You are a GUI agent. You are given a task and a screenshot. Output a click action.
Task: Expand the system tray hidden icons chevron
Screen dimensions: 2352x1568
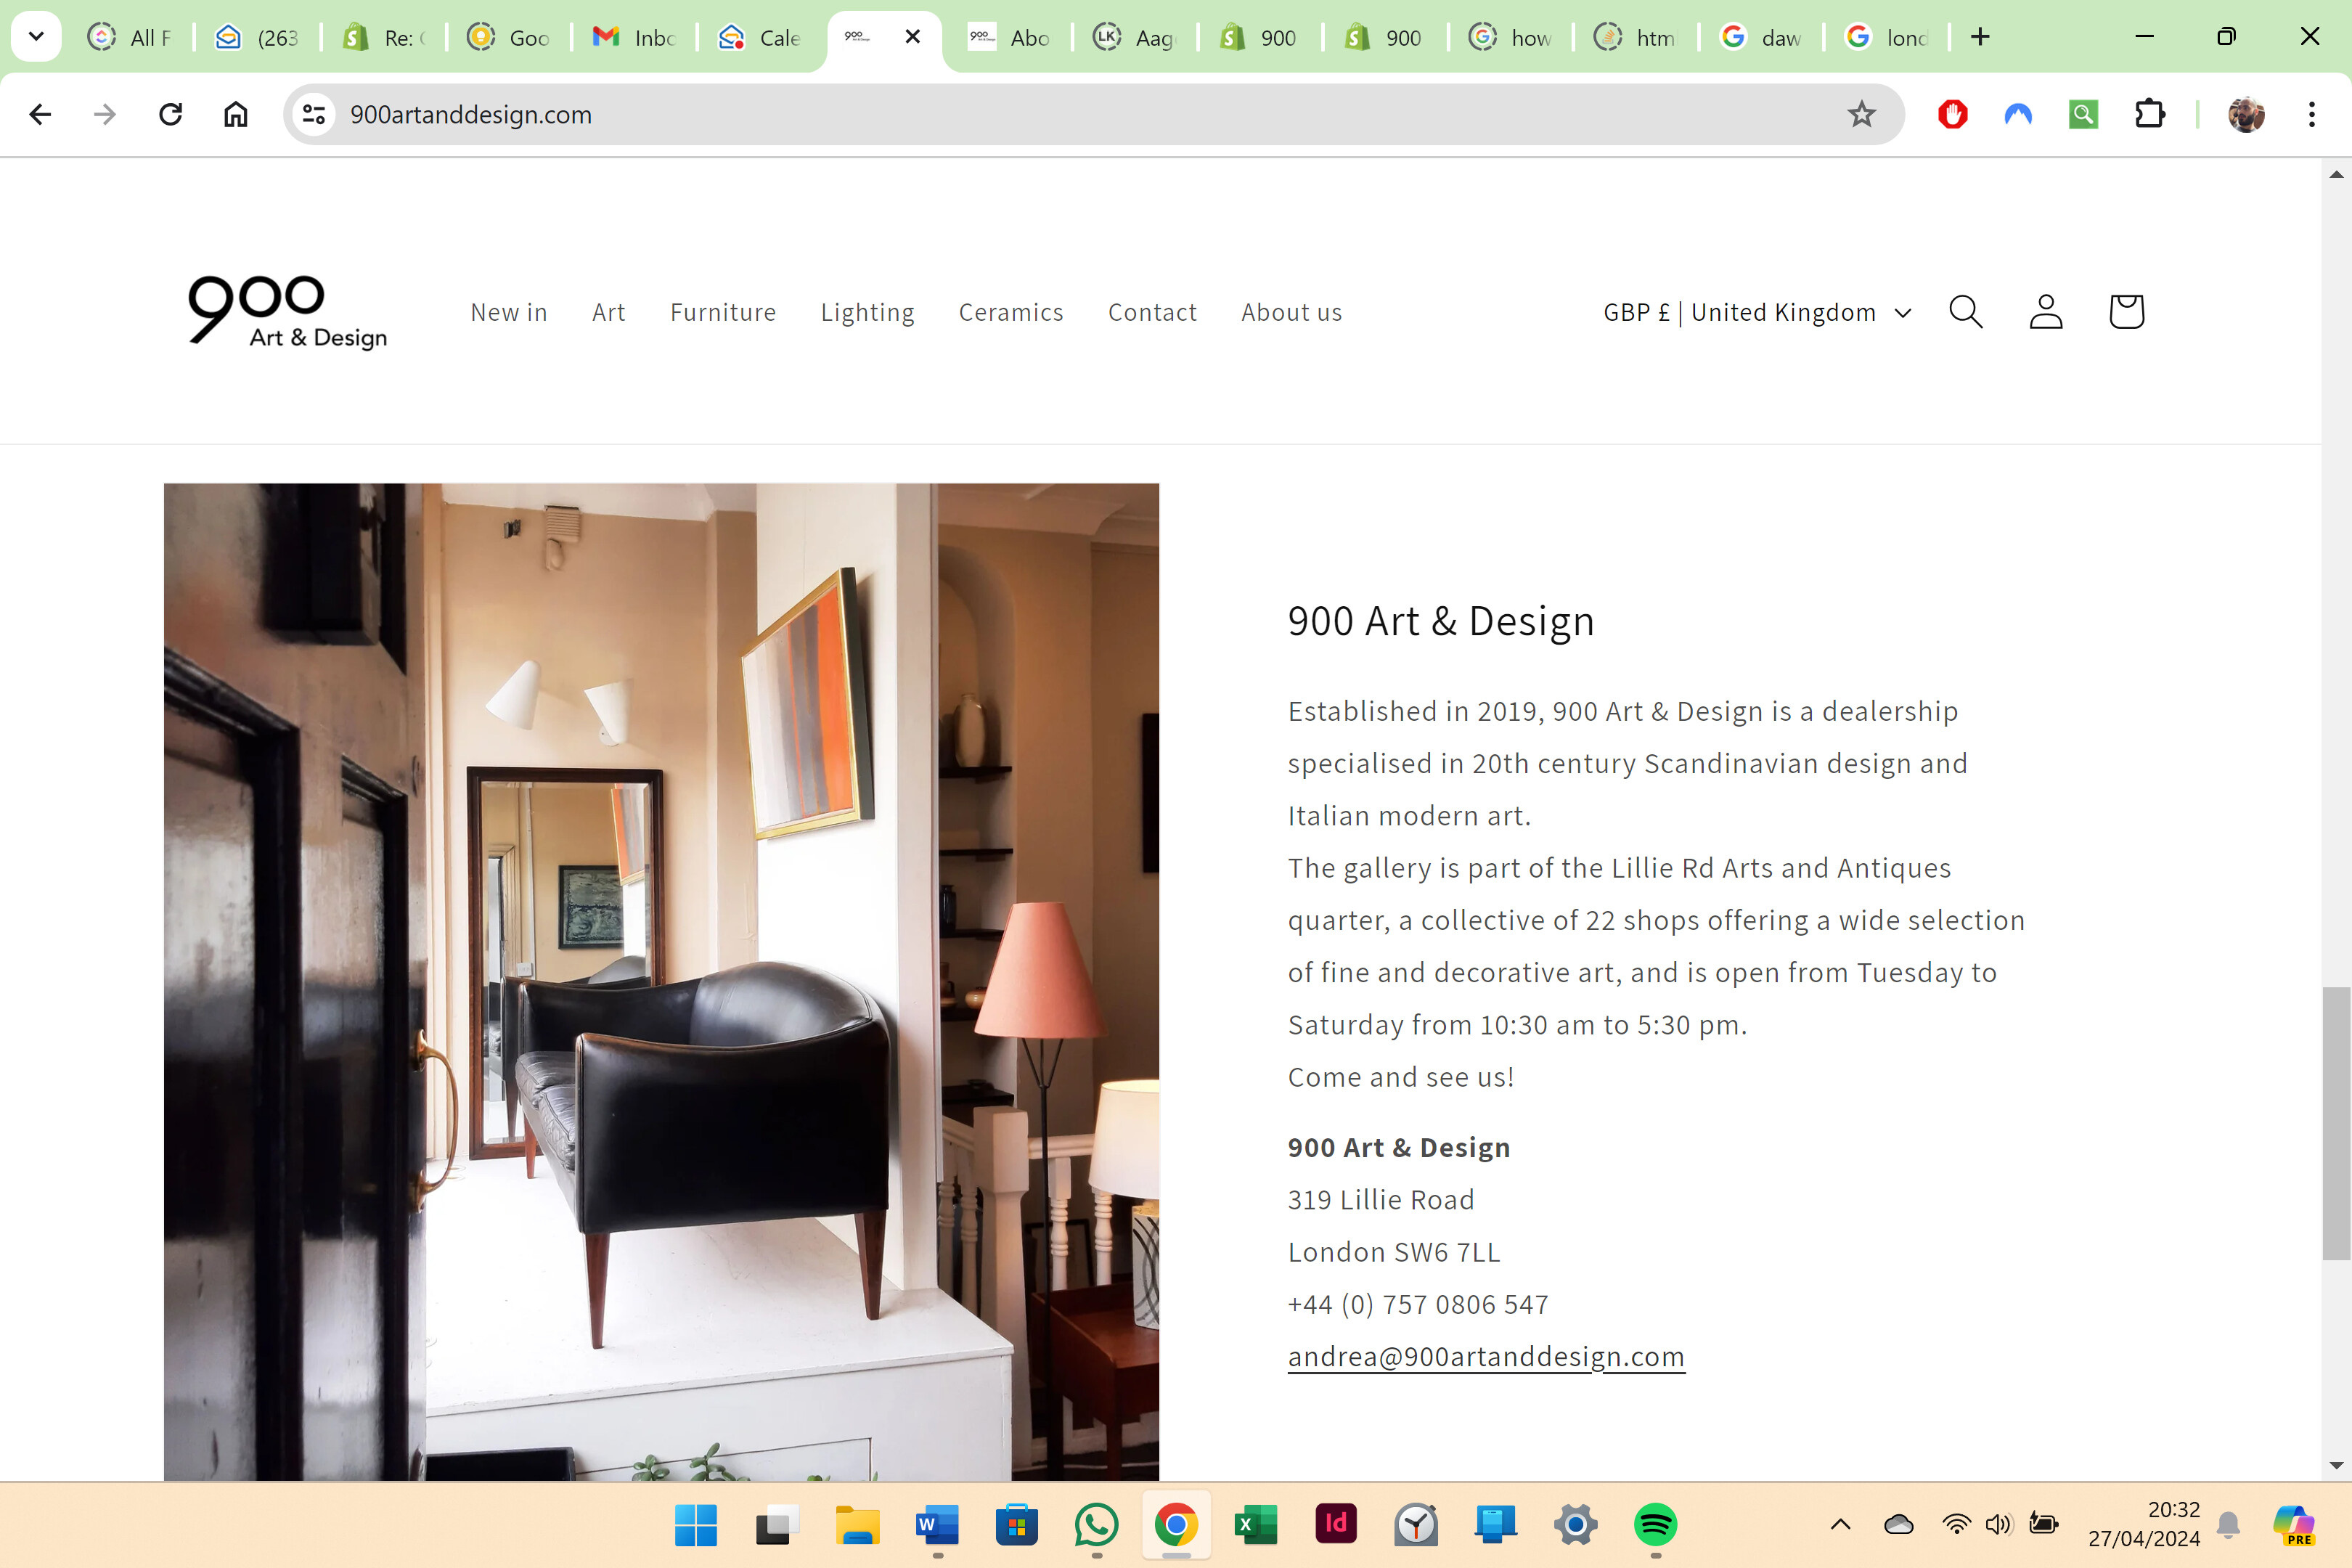tap(1840, 1525)
